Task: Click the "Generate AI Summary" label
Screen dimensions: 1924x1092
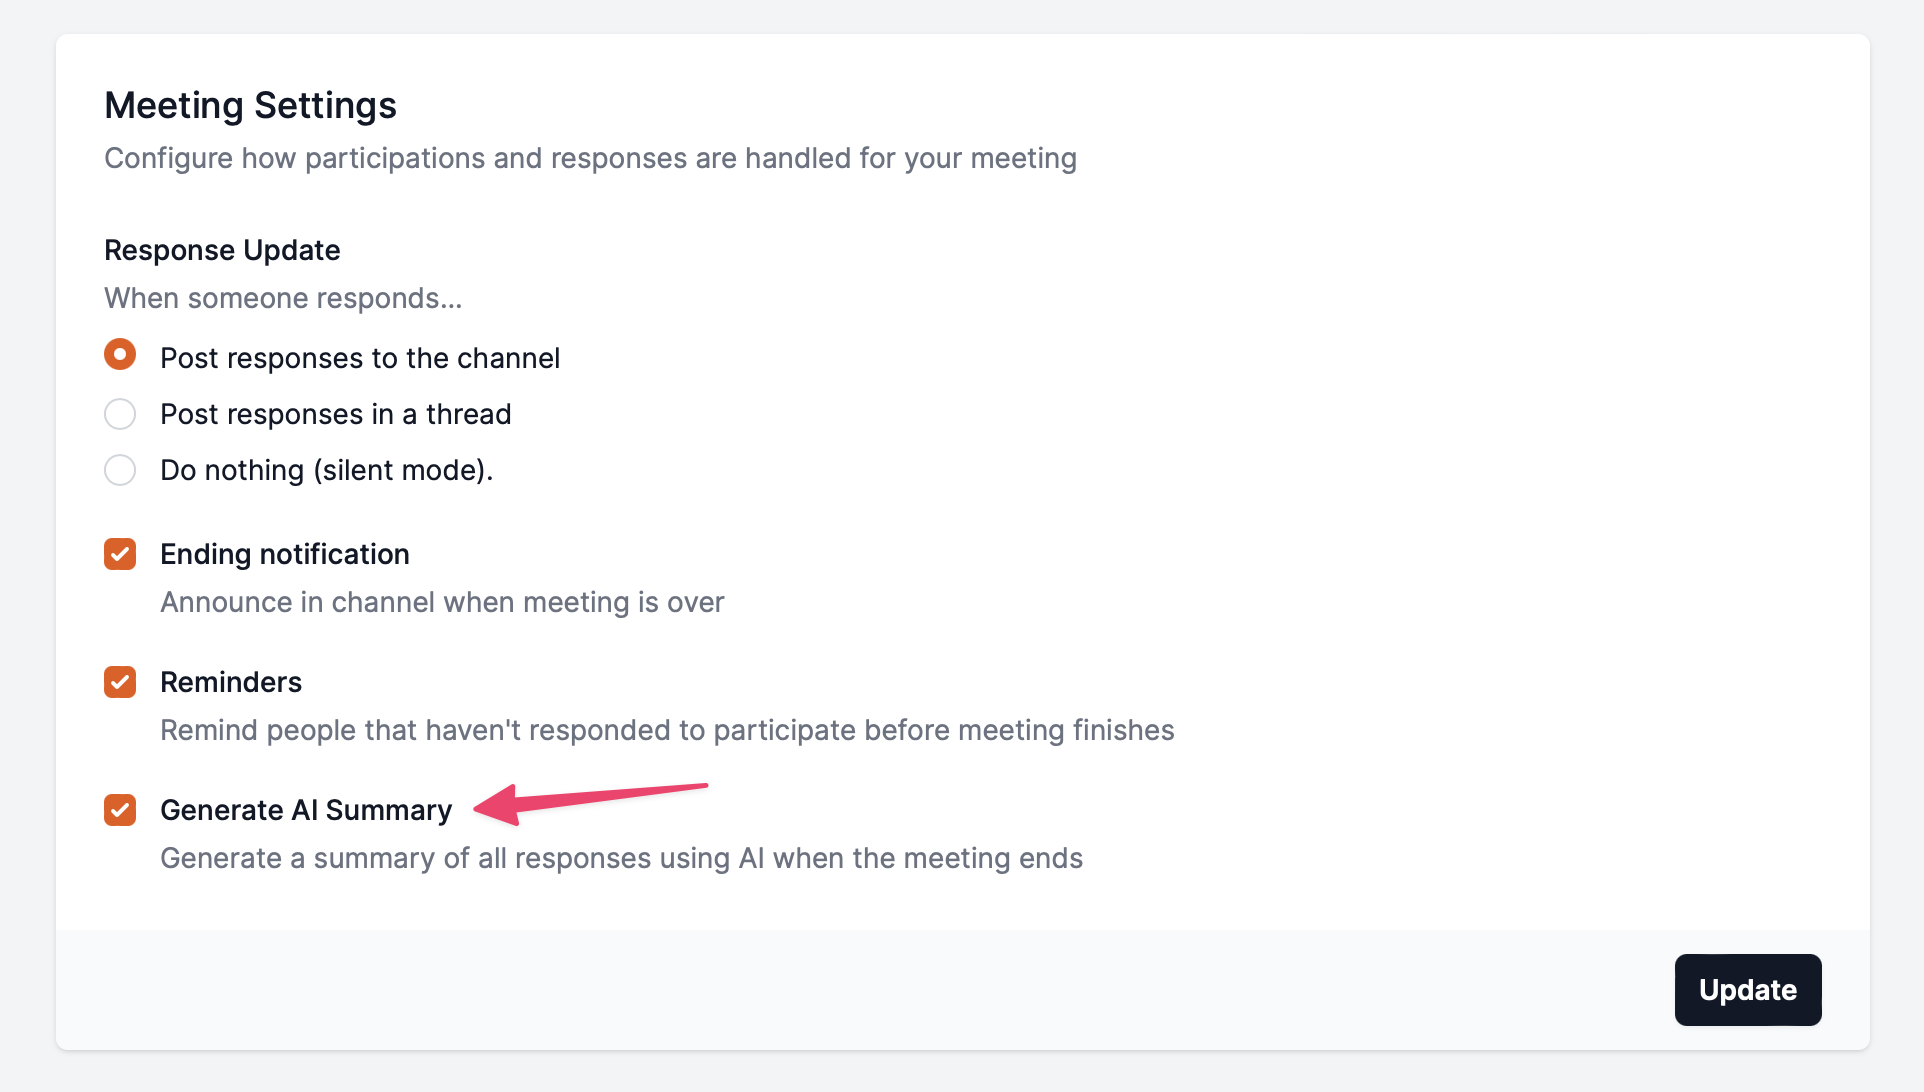Action: (306, 810)
